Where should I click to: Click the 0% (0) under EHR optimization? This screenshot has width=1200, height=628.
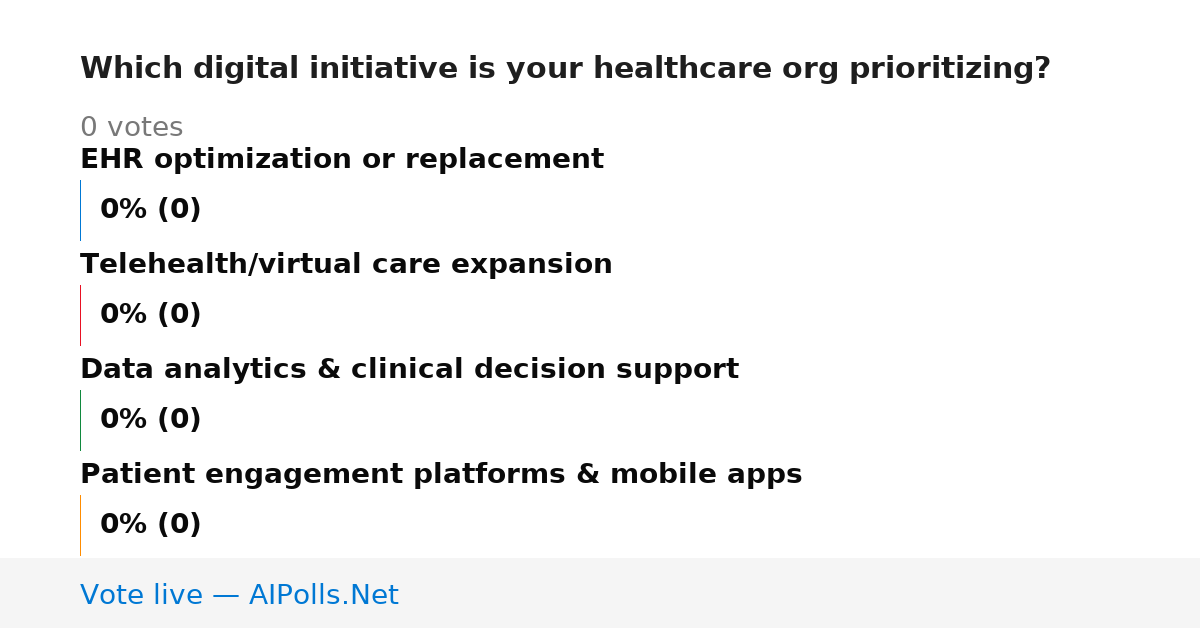click(150, 210)
